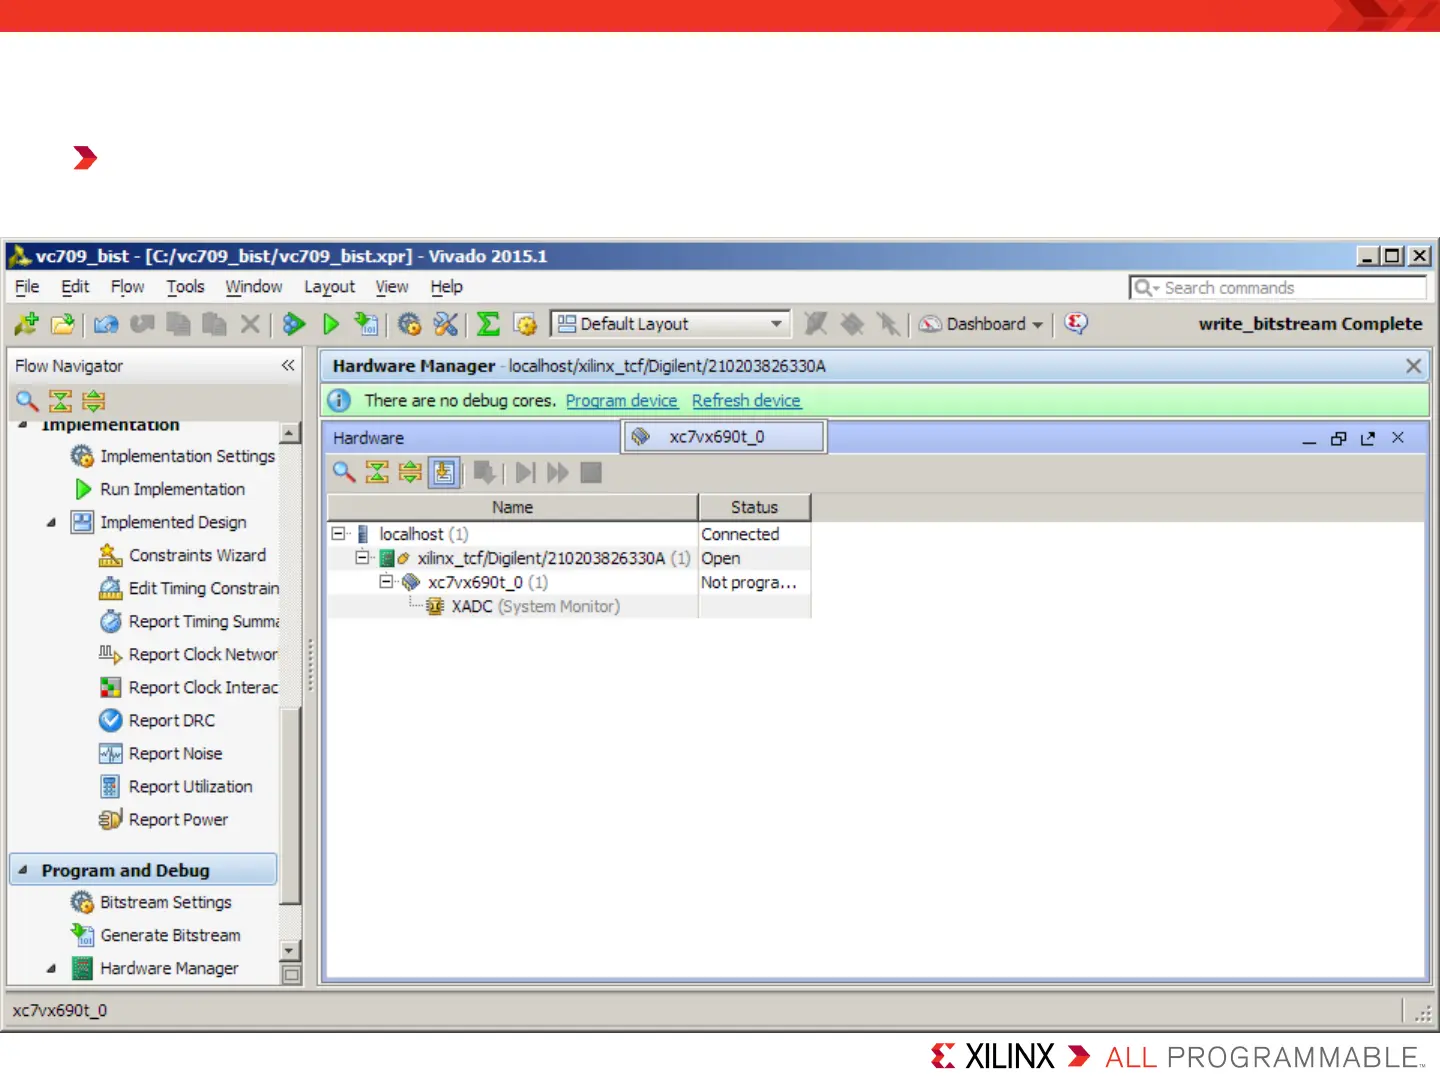Click the Constraints Wizard icon
Image resolution: width=1440 pixels, height=1080 pixels.
(110, 555)
